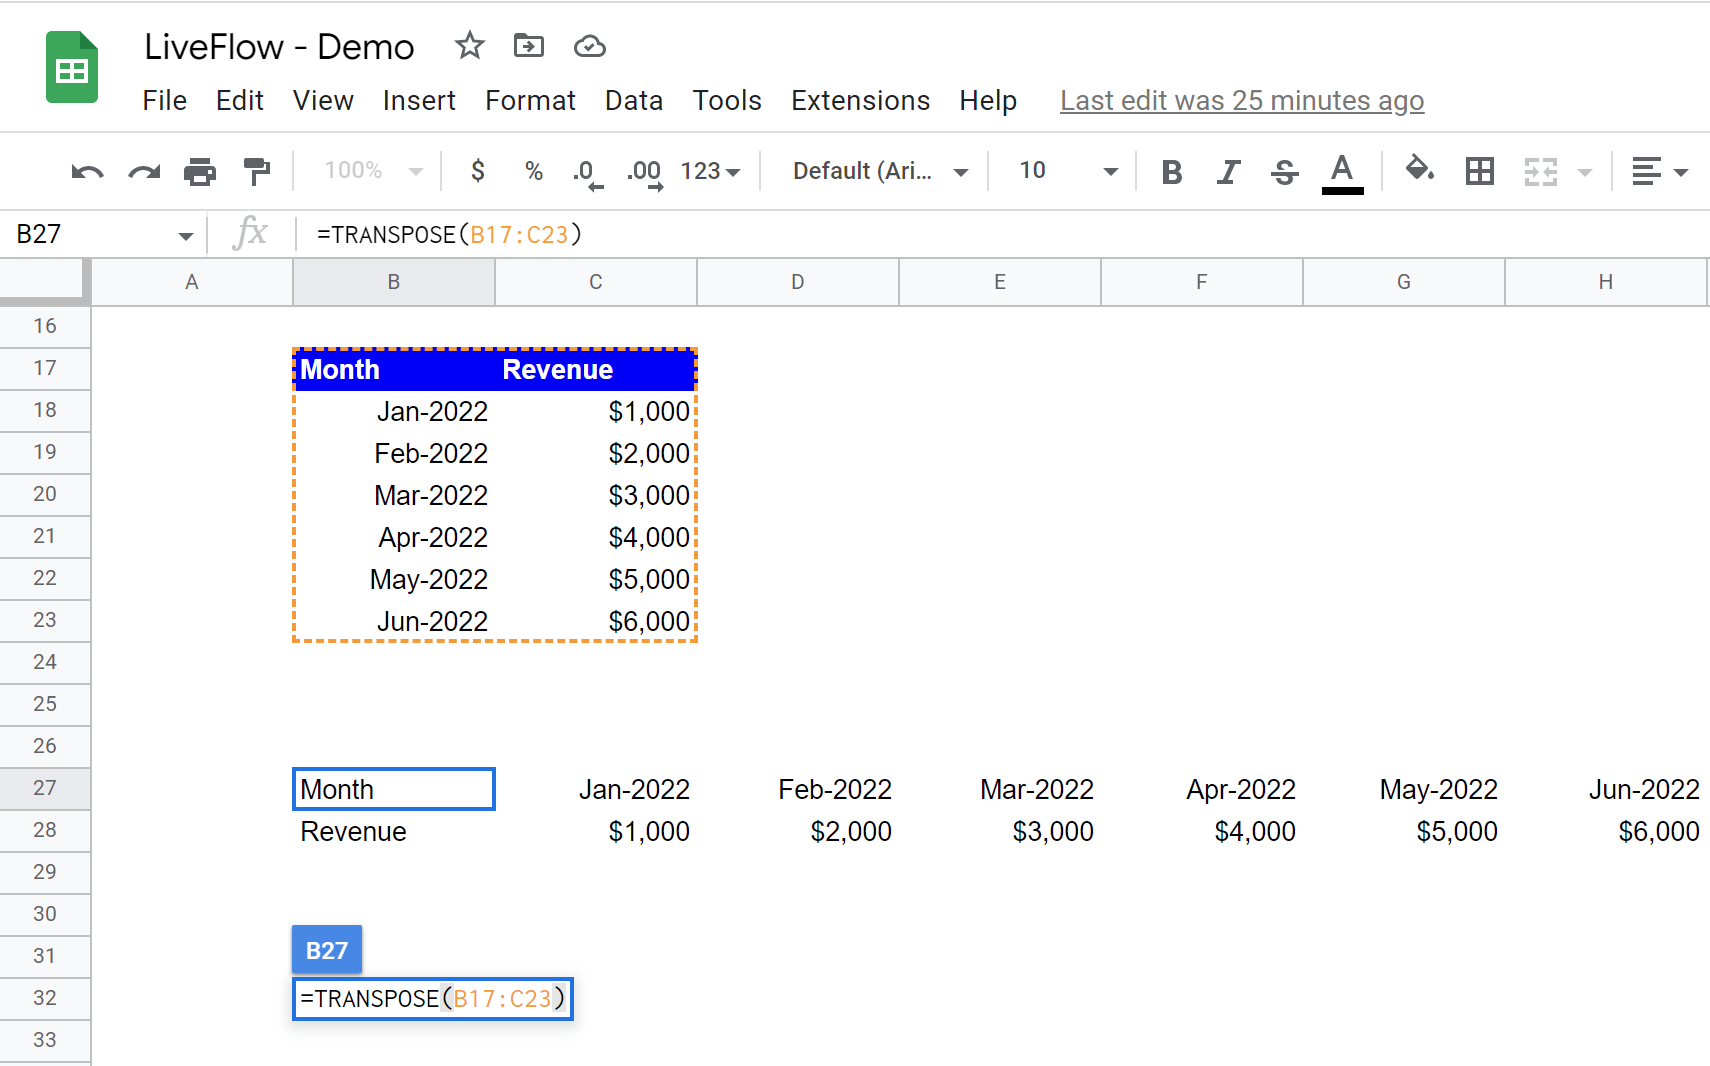Viewport: 1710px width, 1066px height.
Task: Open the Format menu
Action: point(530,101)
